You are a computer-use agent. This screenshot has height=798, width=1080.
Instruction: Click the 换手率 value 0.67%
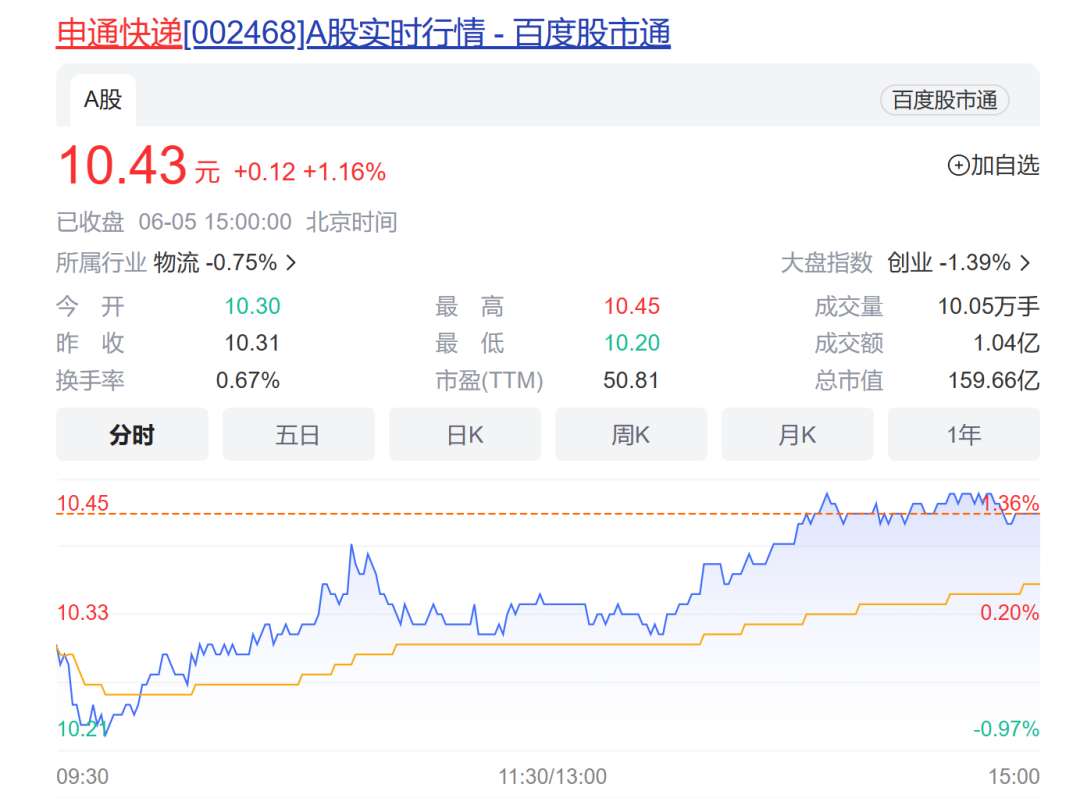pos(248,380)
